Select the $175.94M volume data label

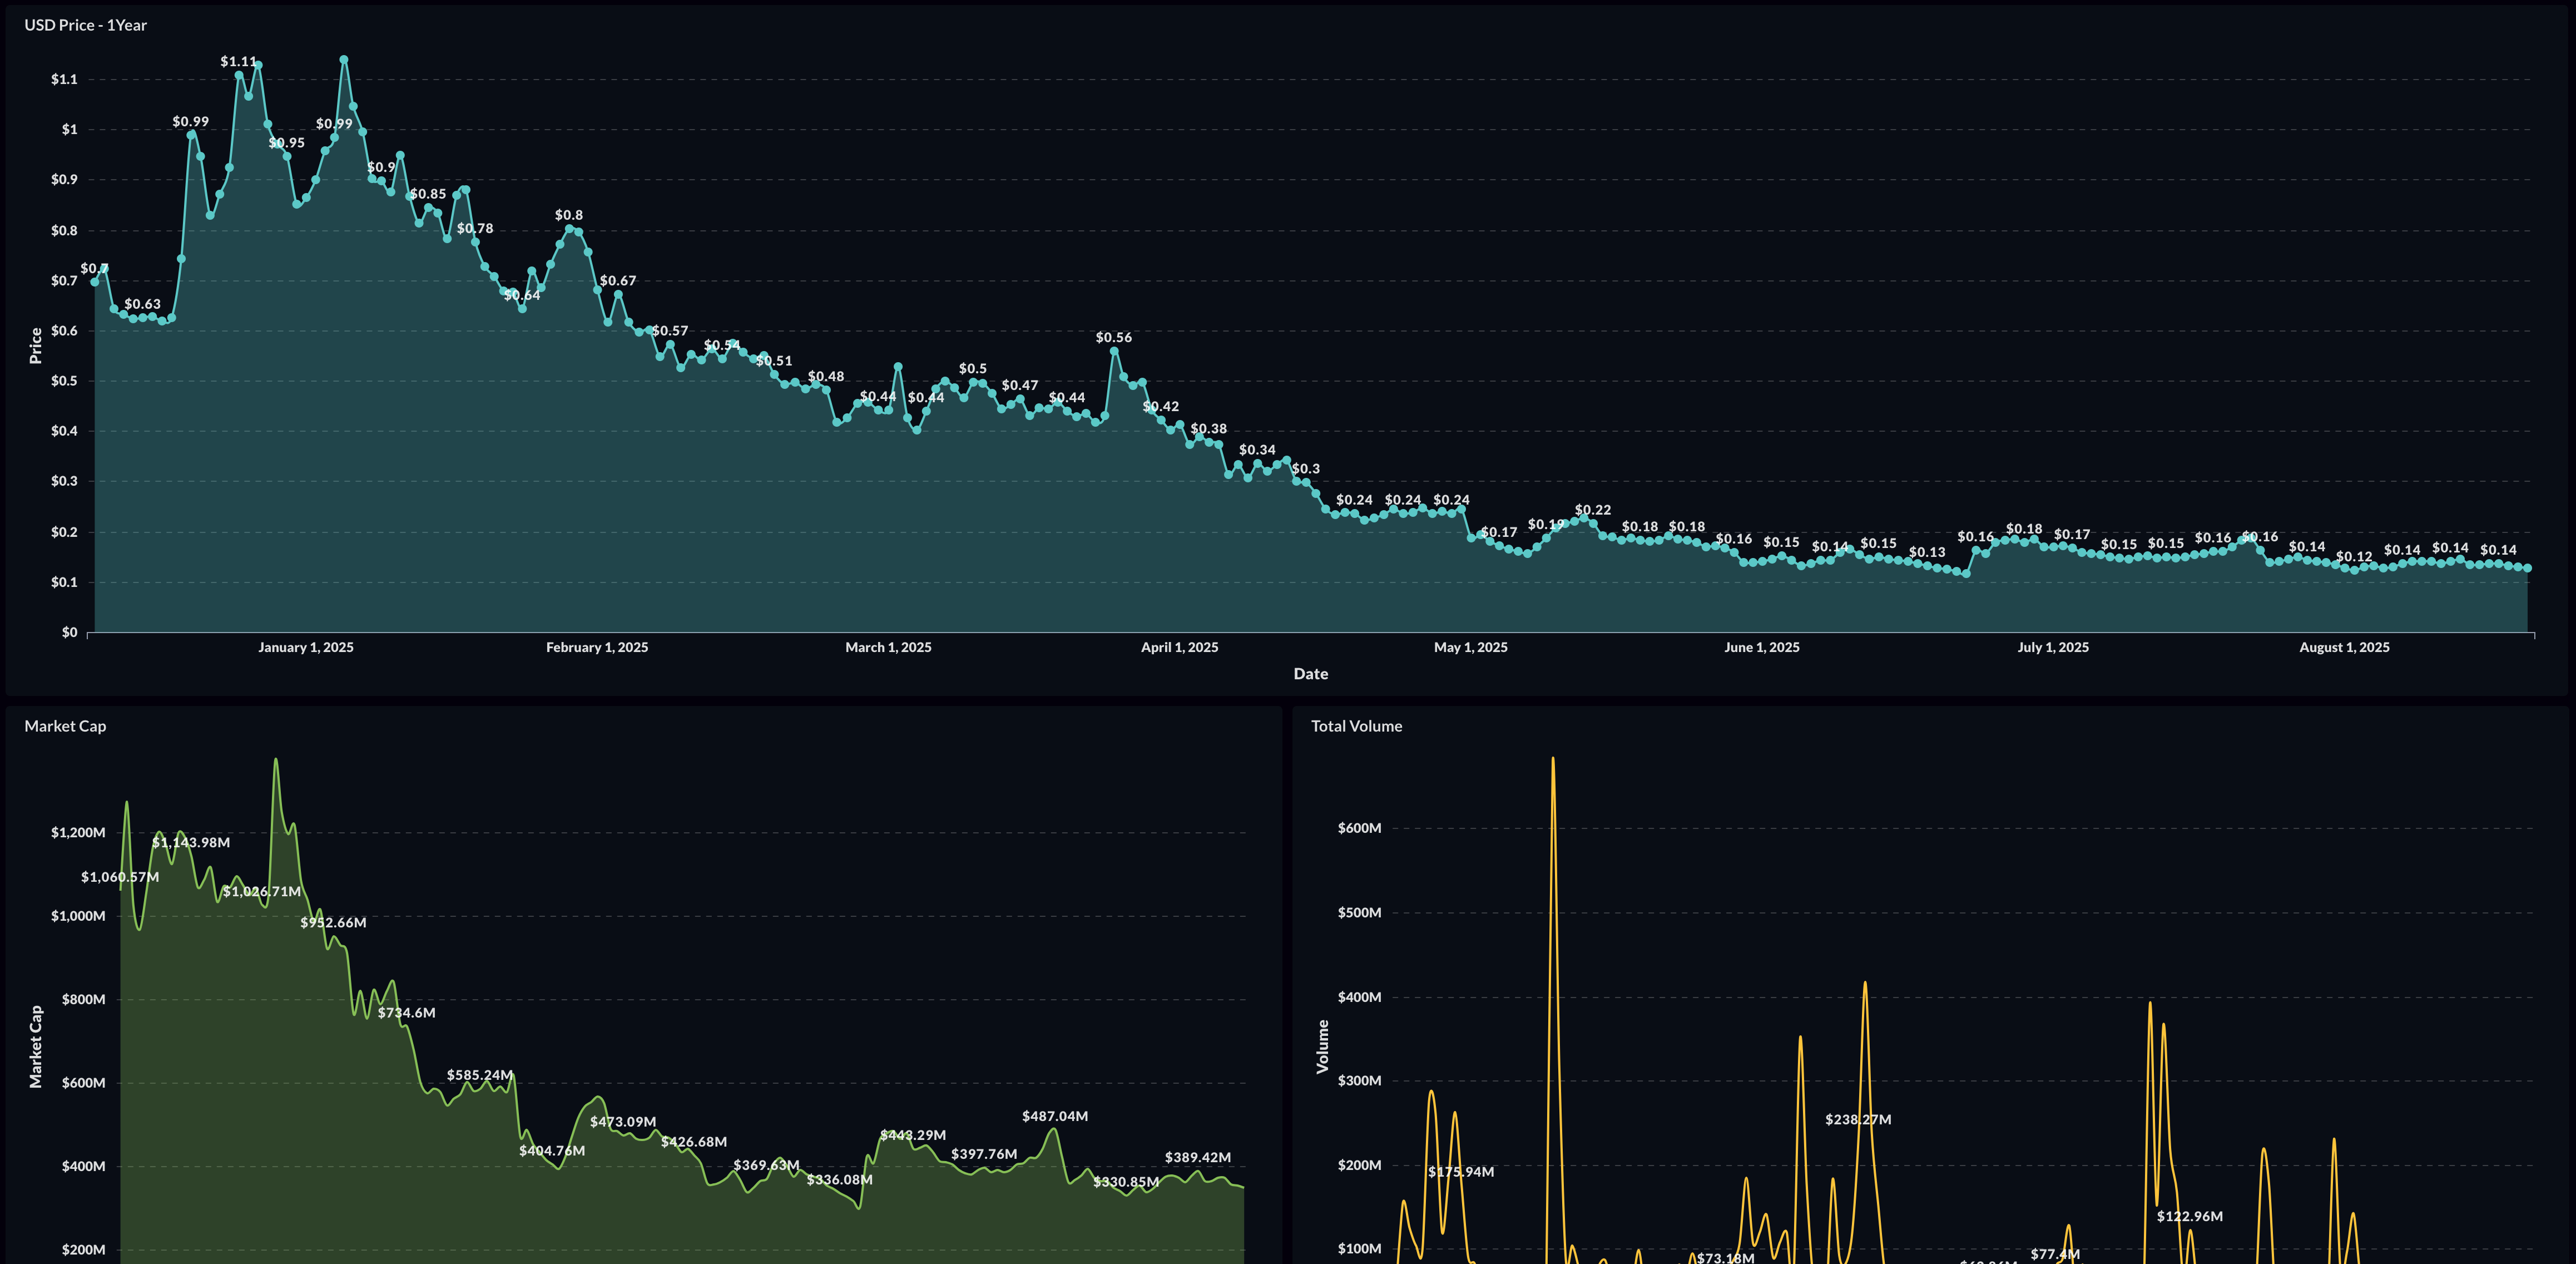click(x=1460, y=1172)
